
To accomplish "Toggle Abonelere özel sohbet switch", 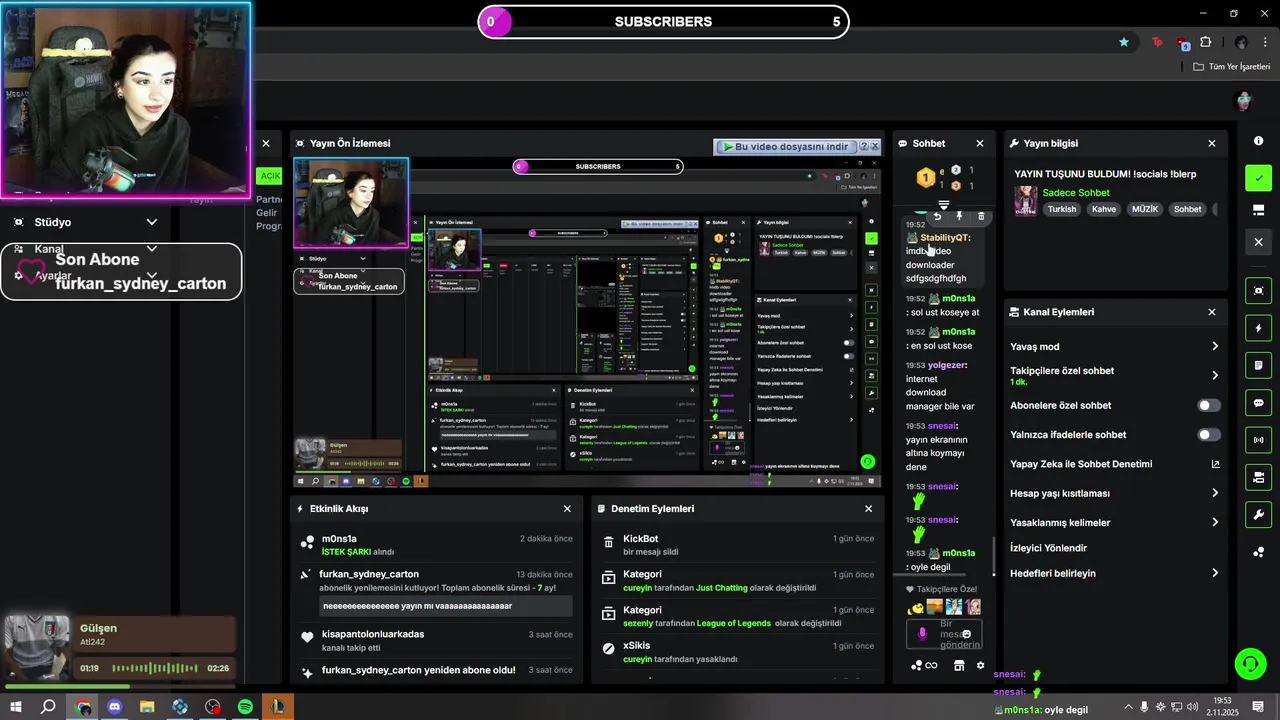I will click(1209, 405).
